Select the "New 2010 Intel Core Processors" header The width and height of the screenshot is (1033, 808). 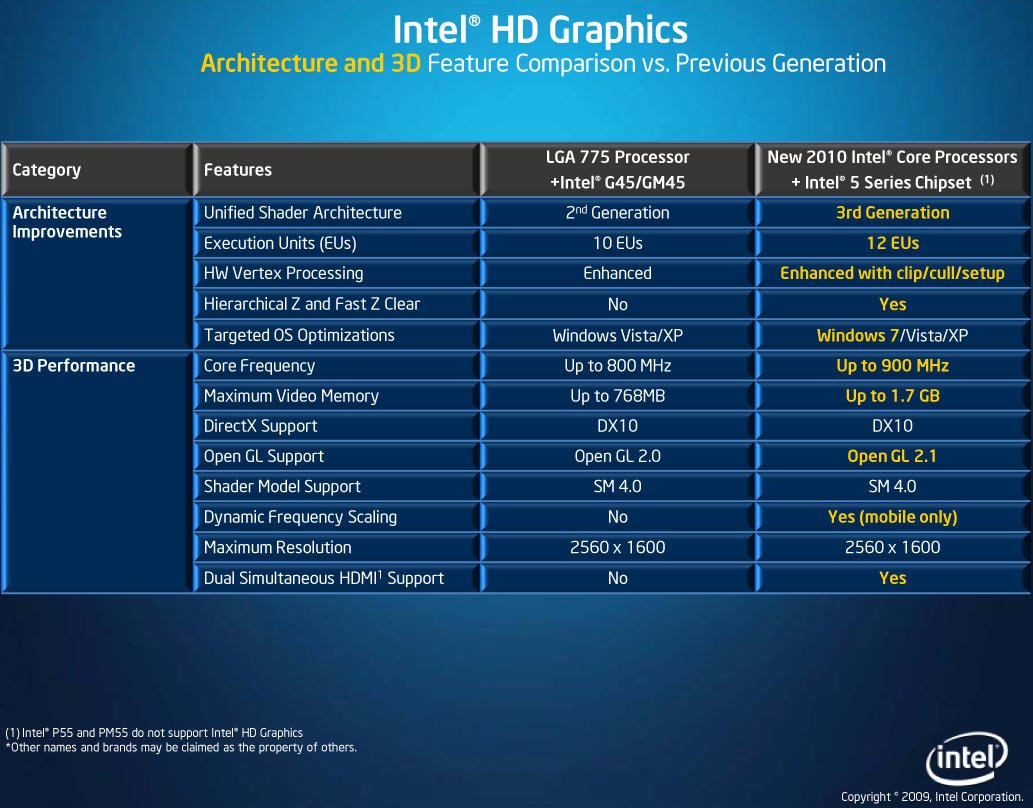coord(892,169)
